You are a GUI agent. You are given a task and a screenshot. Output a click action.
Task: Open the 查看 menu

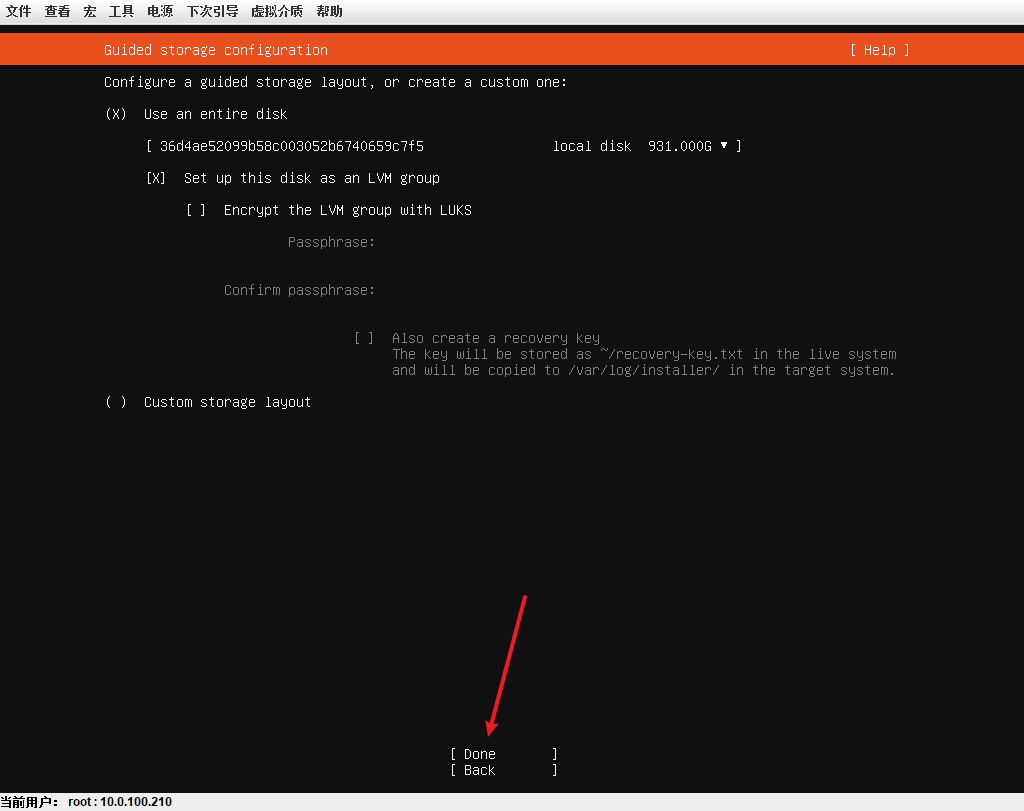point(57,11)
